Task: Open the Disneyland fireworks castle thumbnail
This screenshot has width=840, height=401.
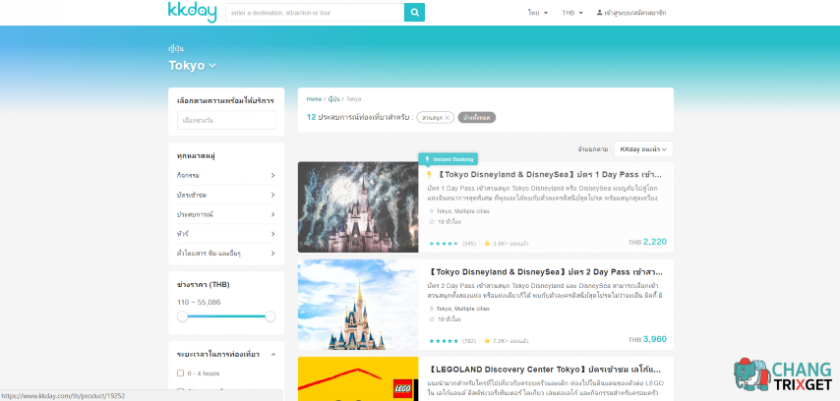Action: point(358,207)
